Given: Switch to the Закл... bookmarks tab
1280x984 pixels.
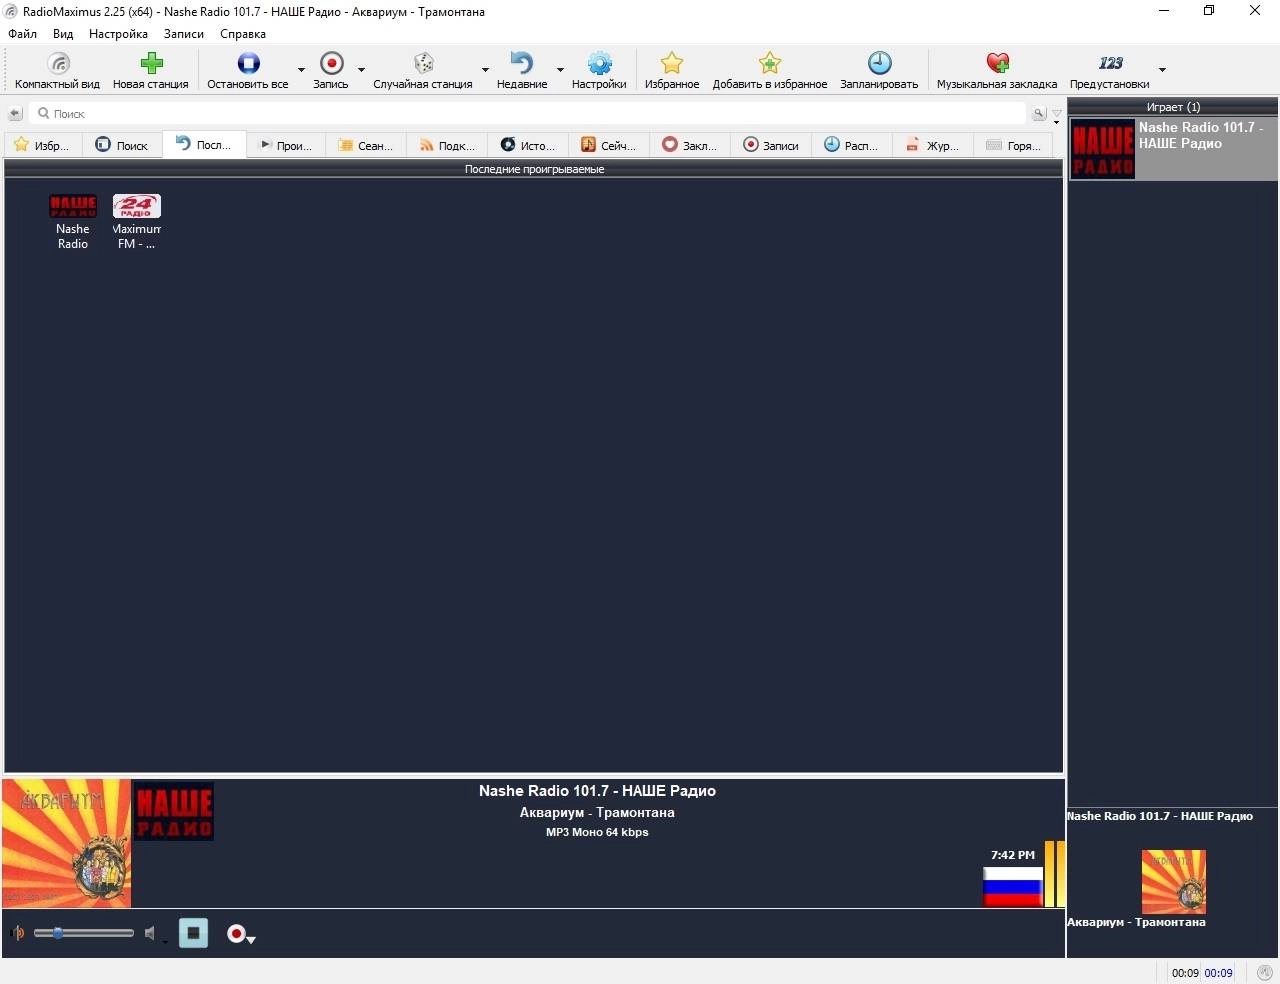Looking at the screenshot, I should coord(691,145).
